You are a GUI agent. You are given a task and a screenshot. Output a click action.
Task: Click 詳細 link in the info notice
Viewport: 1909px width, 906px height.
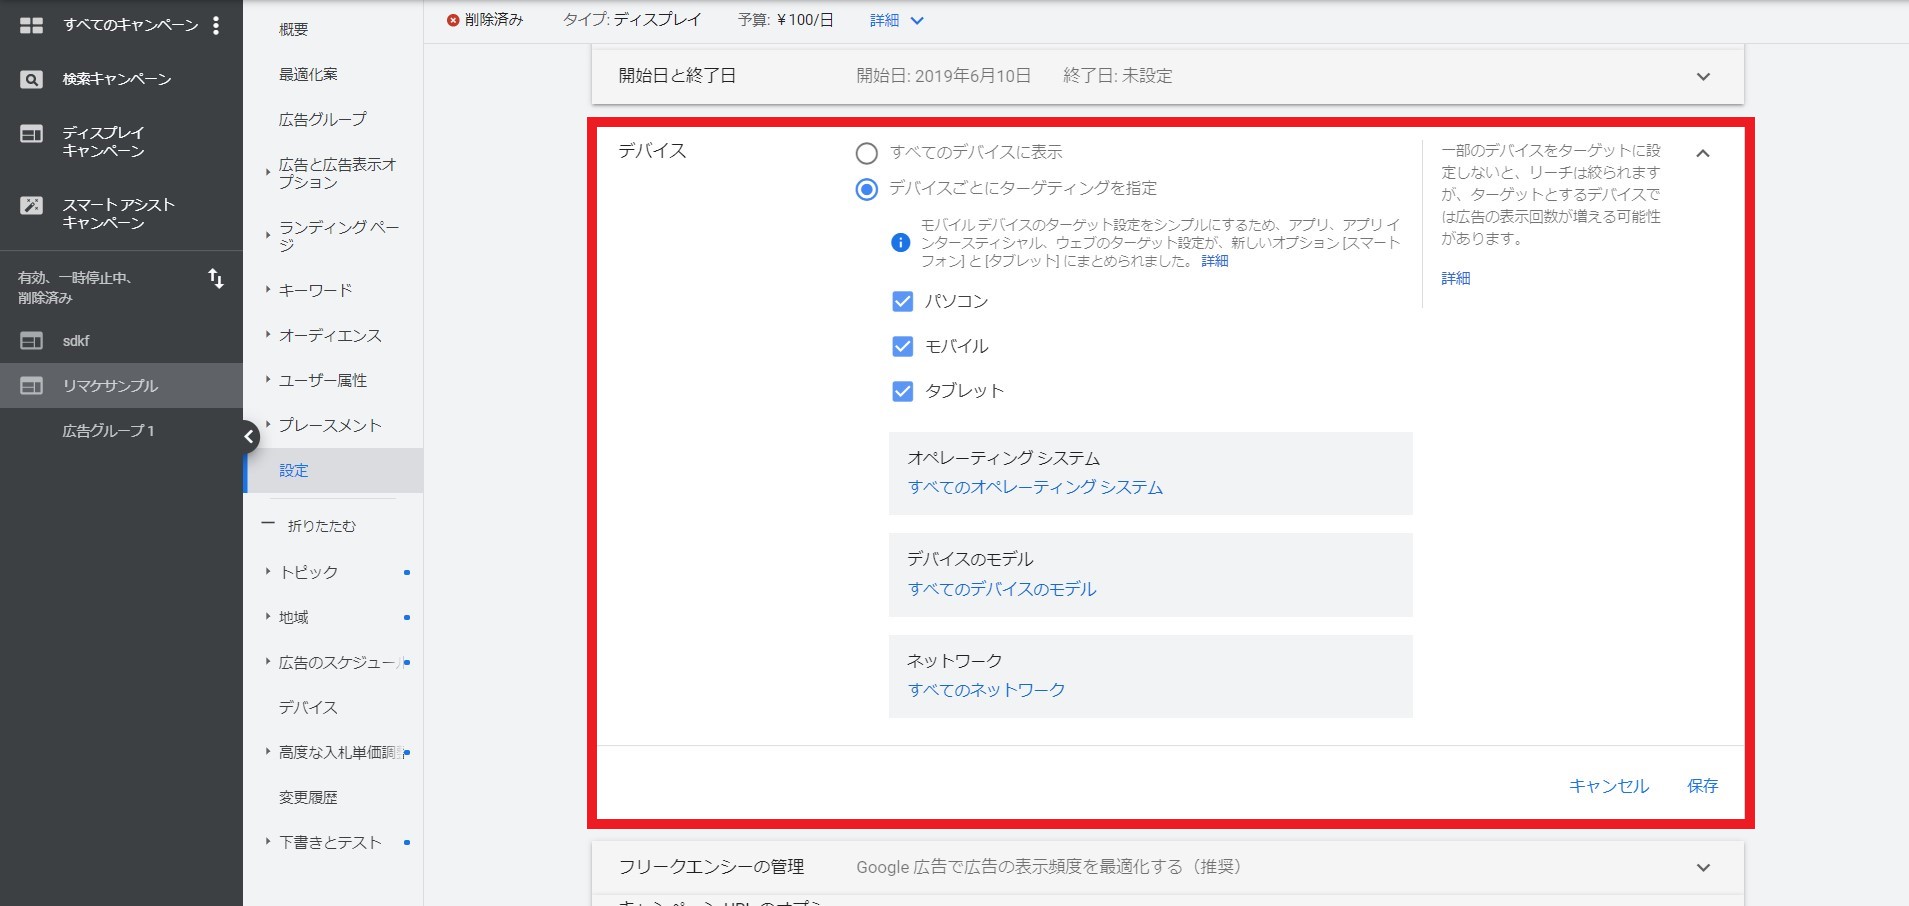pos(1215,261)
